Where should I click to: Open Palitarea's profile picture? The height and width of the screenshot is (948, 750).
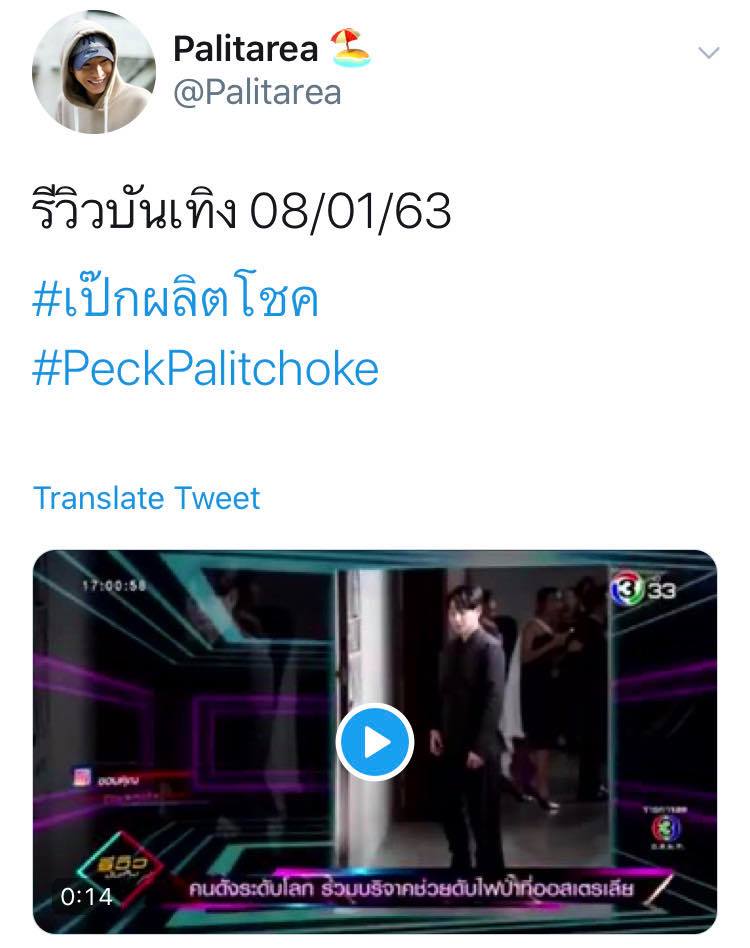point(94,71)
